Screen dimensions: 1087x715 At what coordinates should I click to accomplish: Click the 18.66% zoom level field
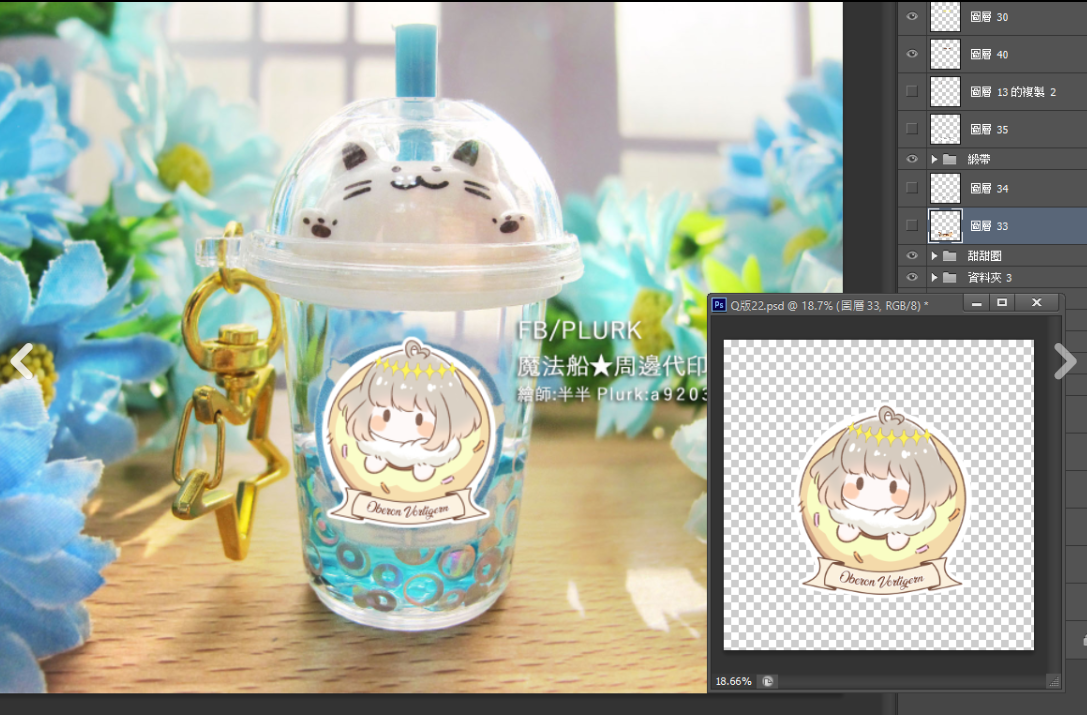[733, 682]
